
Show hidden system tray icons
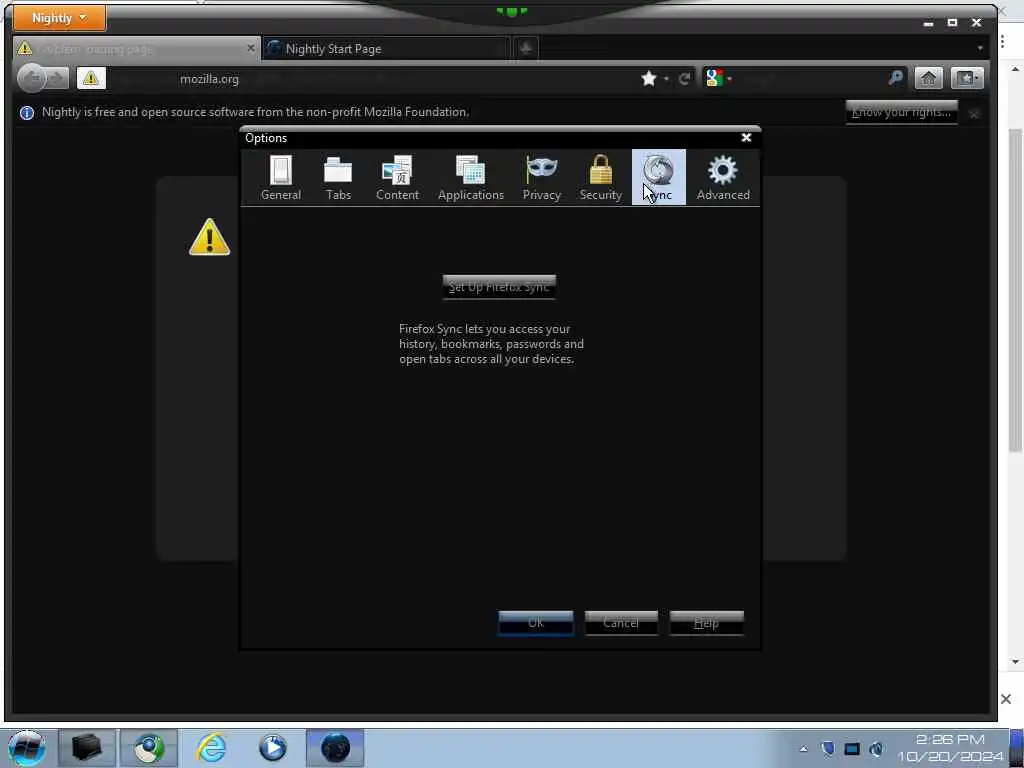click(x=803, y=748)
